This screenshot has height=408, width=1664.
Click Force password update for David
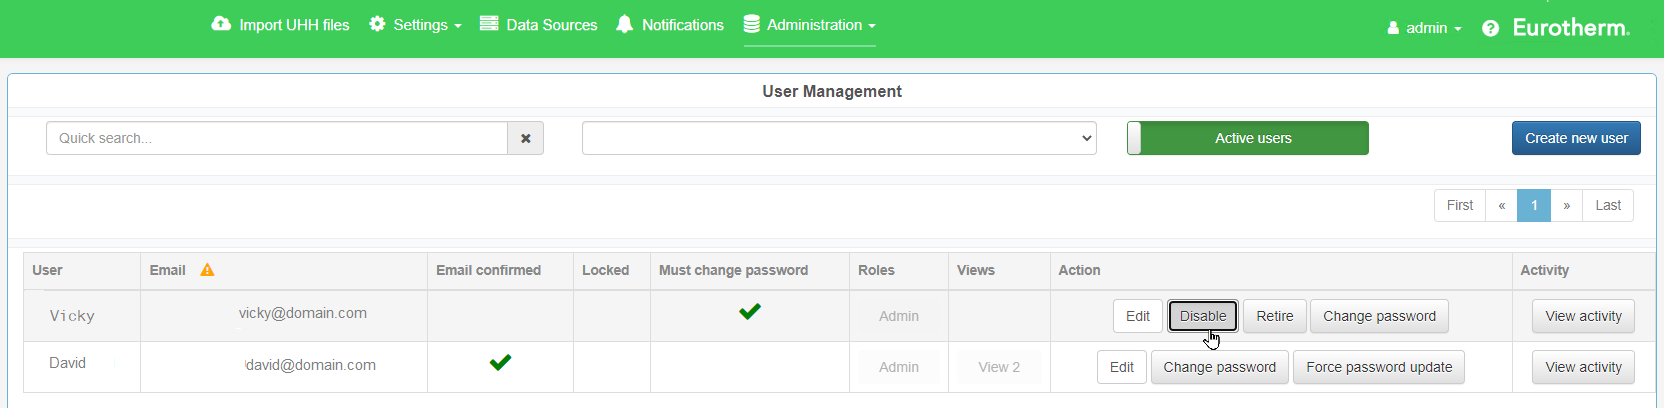click(x=1378, y=367)
